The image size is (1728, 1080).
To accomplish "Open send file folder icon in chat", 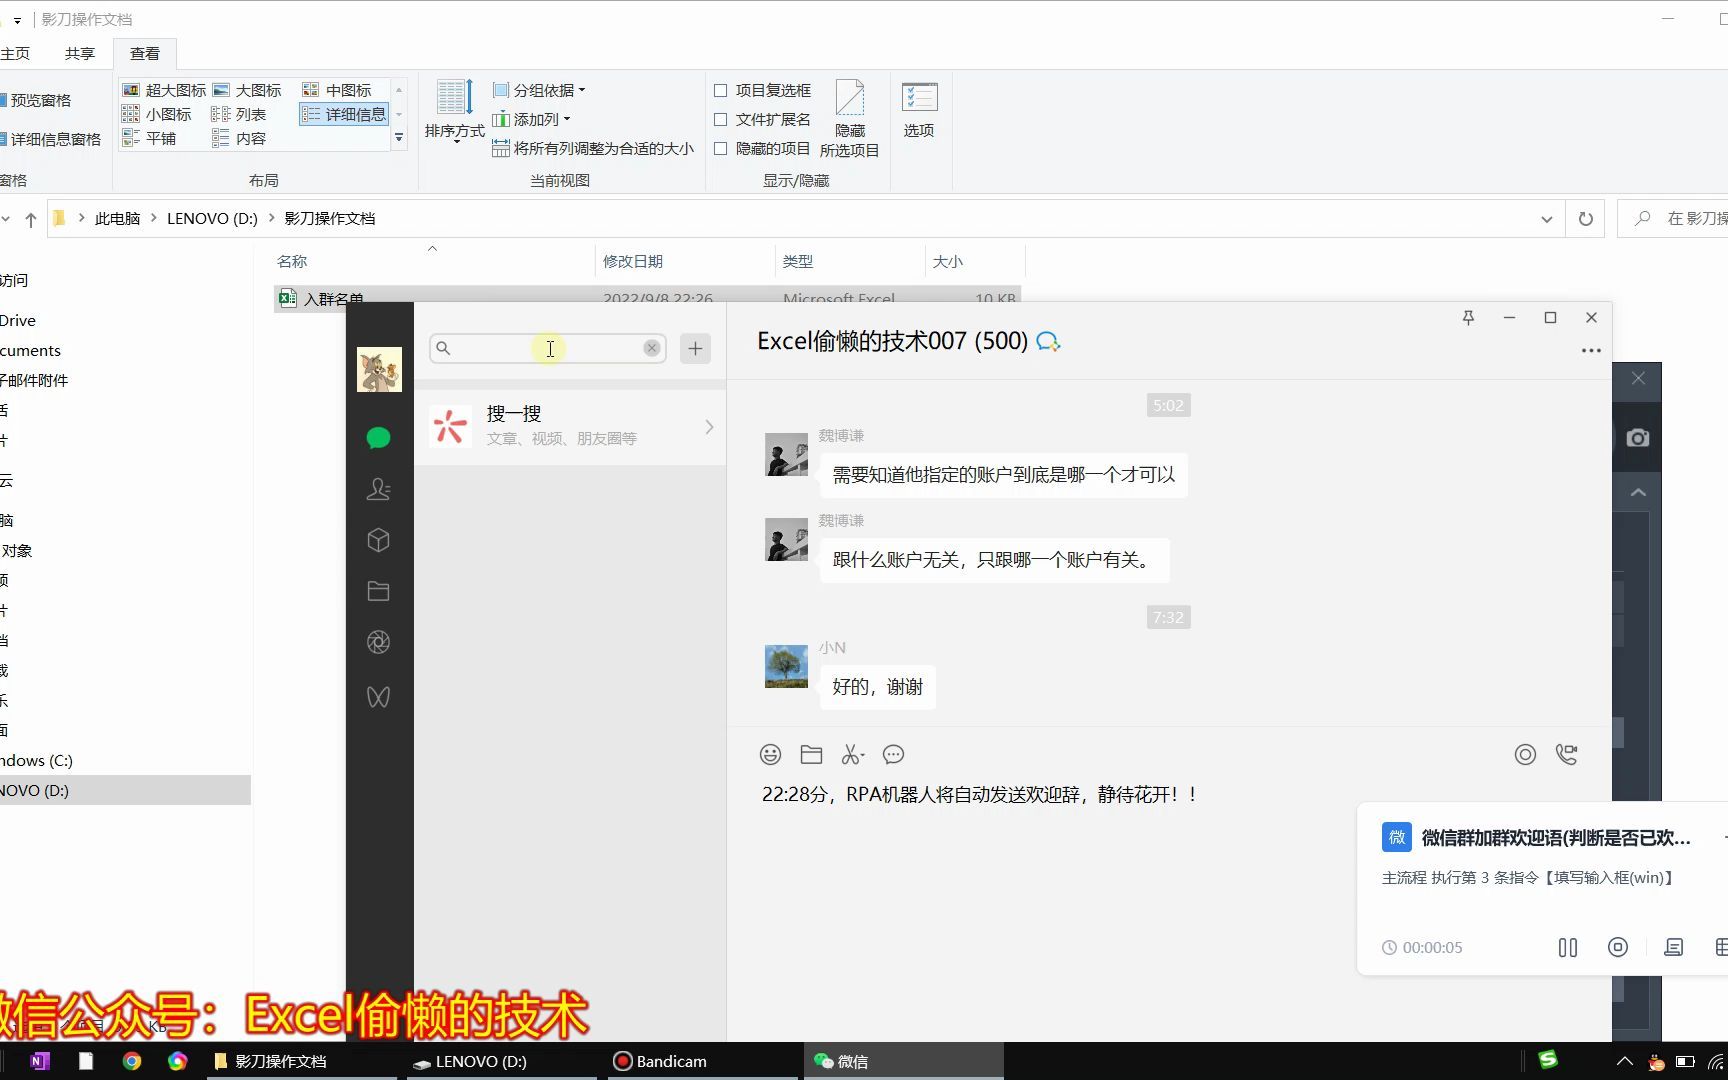I will click(x=811, y=755).
